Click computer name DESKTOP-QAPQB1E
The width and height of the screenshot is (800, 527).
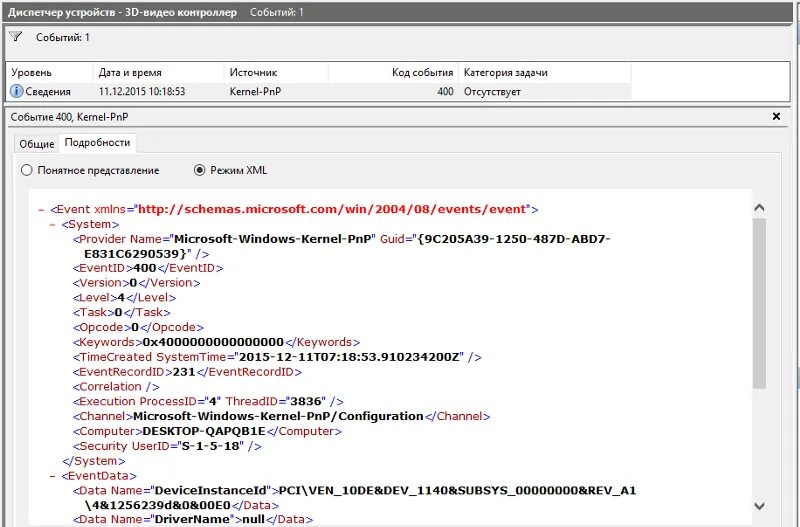(x=204, y=431)
